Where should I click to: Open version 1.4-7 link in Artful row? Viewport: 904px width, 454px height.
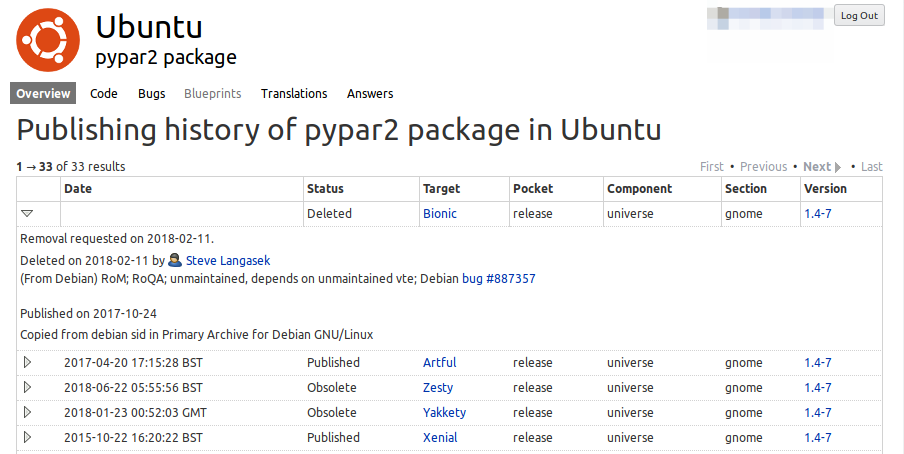tap(818, 362)
